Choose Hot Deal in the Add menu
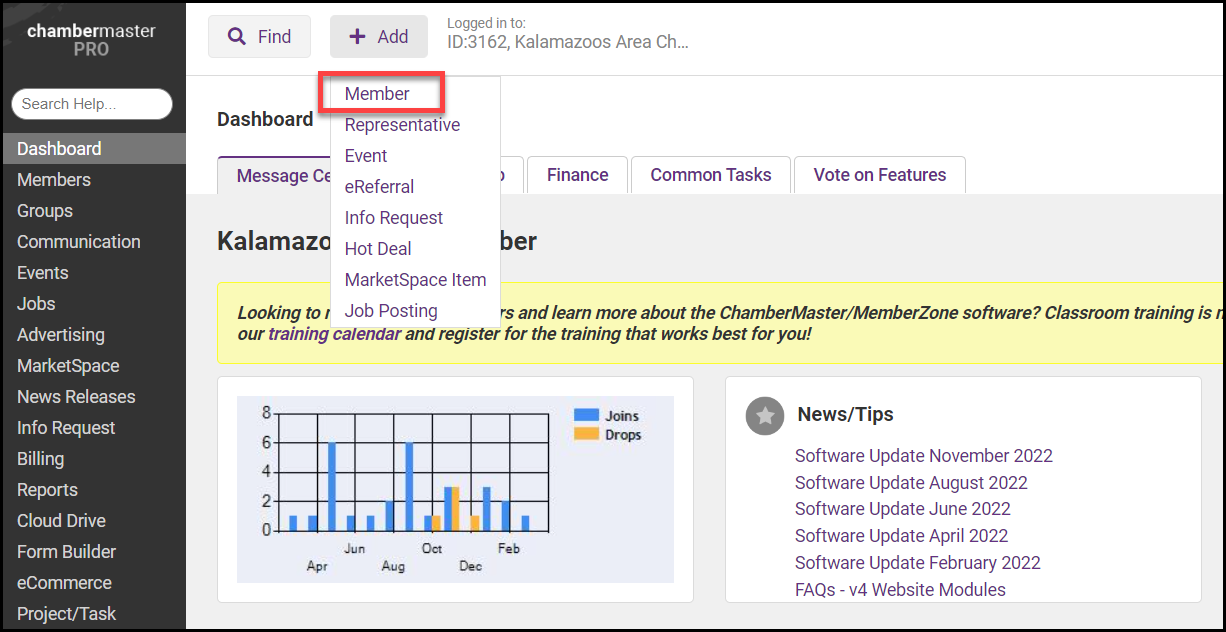The height and width of the screenshot is (632, 1226). pyautogui.click(x=378, y=249)
